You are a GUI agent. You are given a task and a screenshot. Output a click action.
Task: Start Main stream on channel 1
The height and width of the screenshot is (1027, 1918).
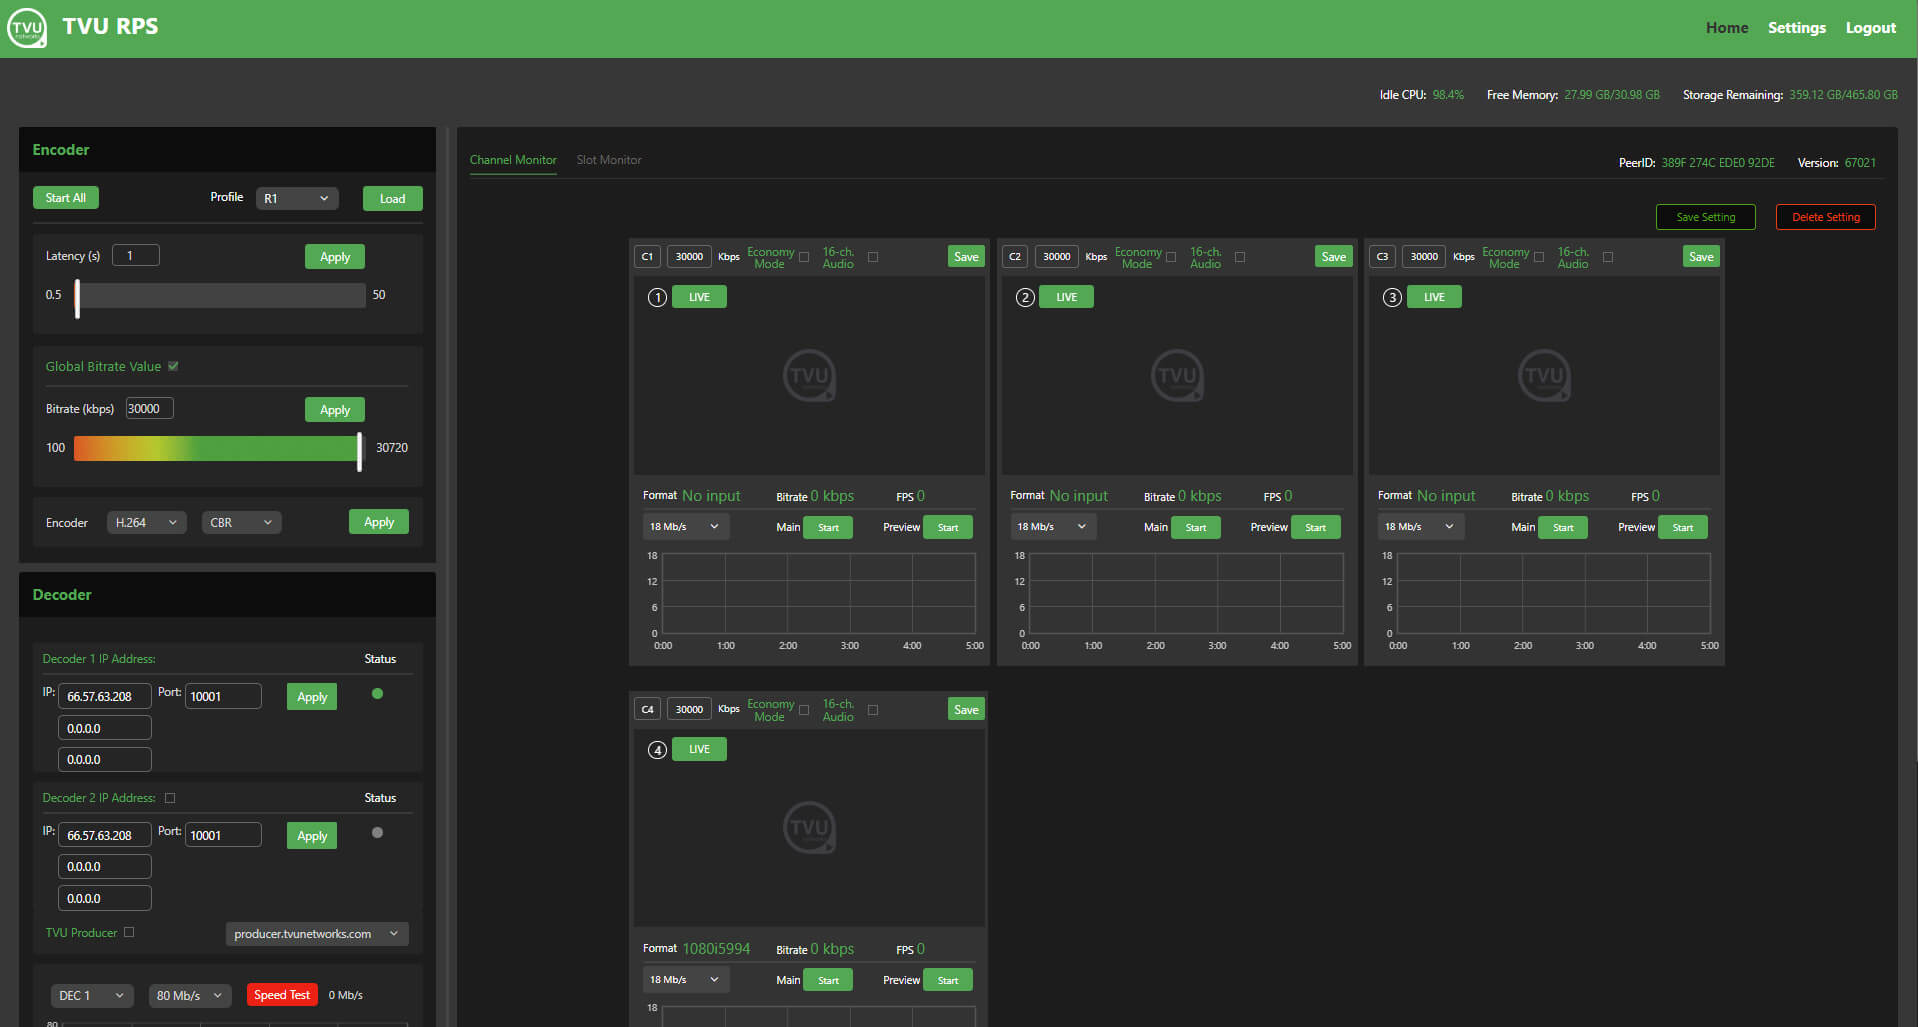[829, 527]
